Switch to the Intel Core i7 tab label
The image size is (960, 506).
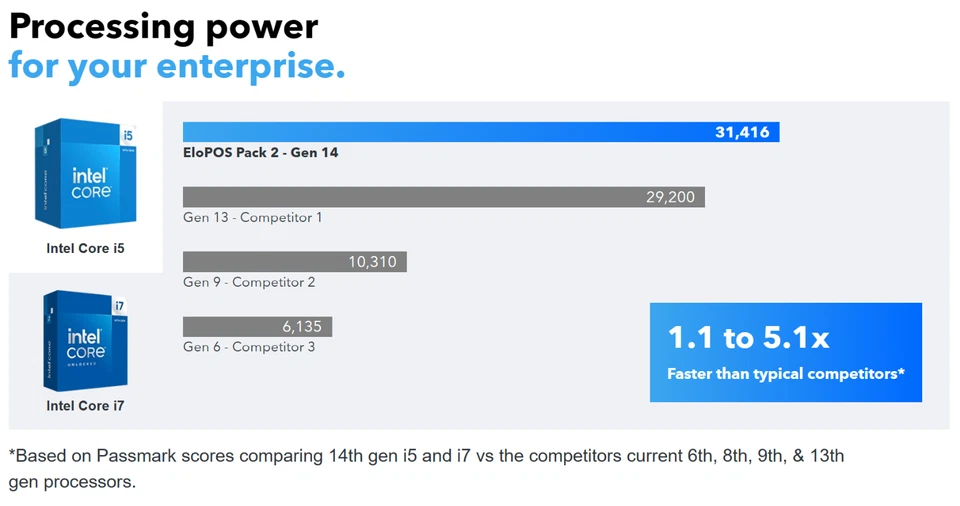click(x=86, y=406)
